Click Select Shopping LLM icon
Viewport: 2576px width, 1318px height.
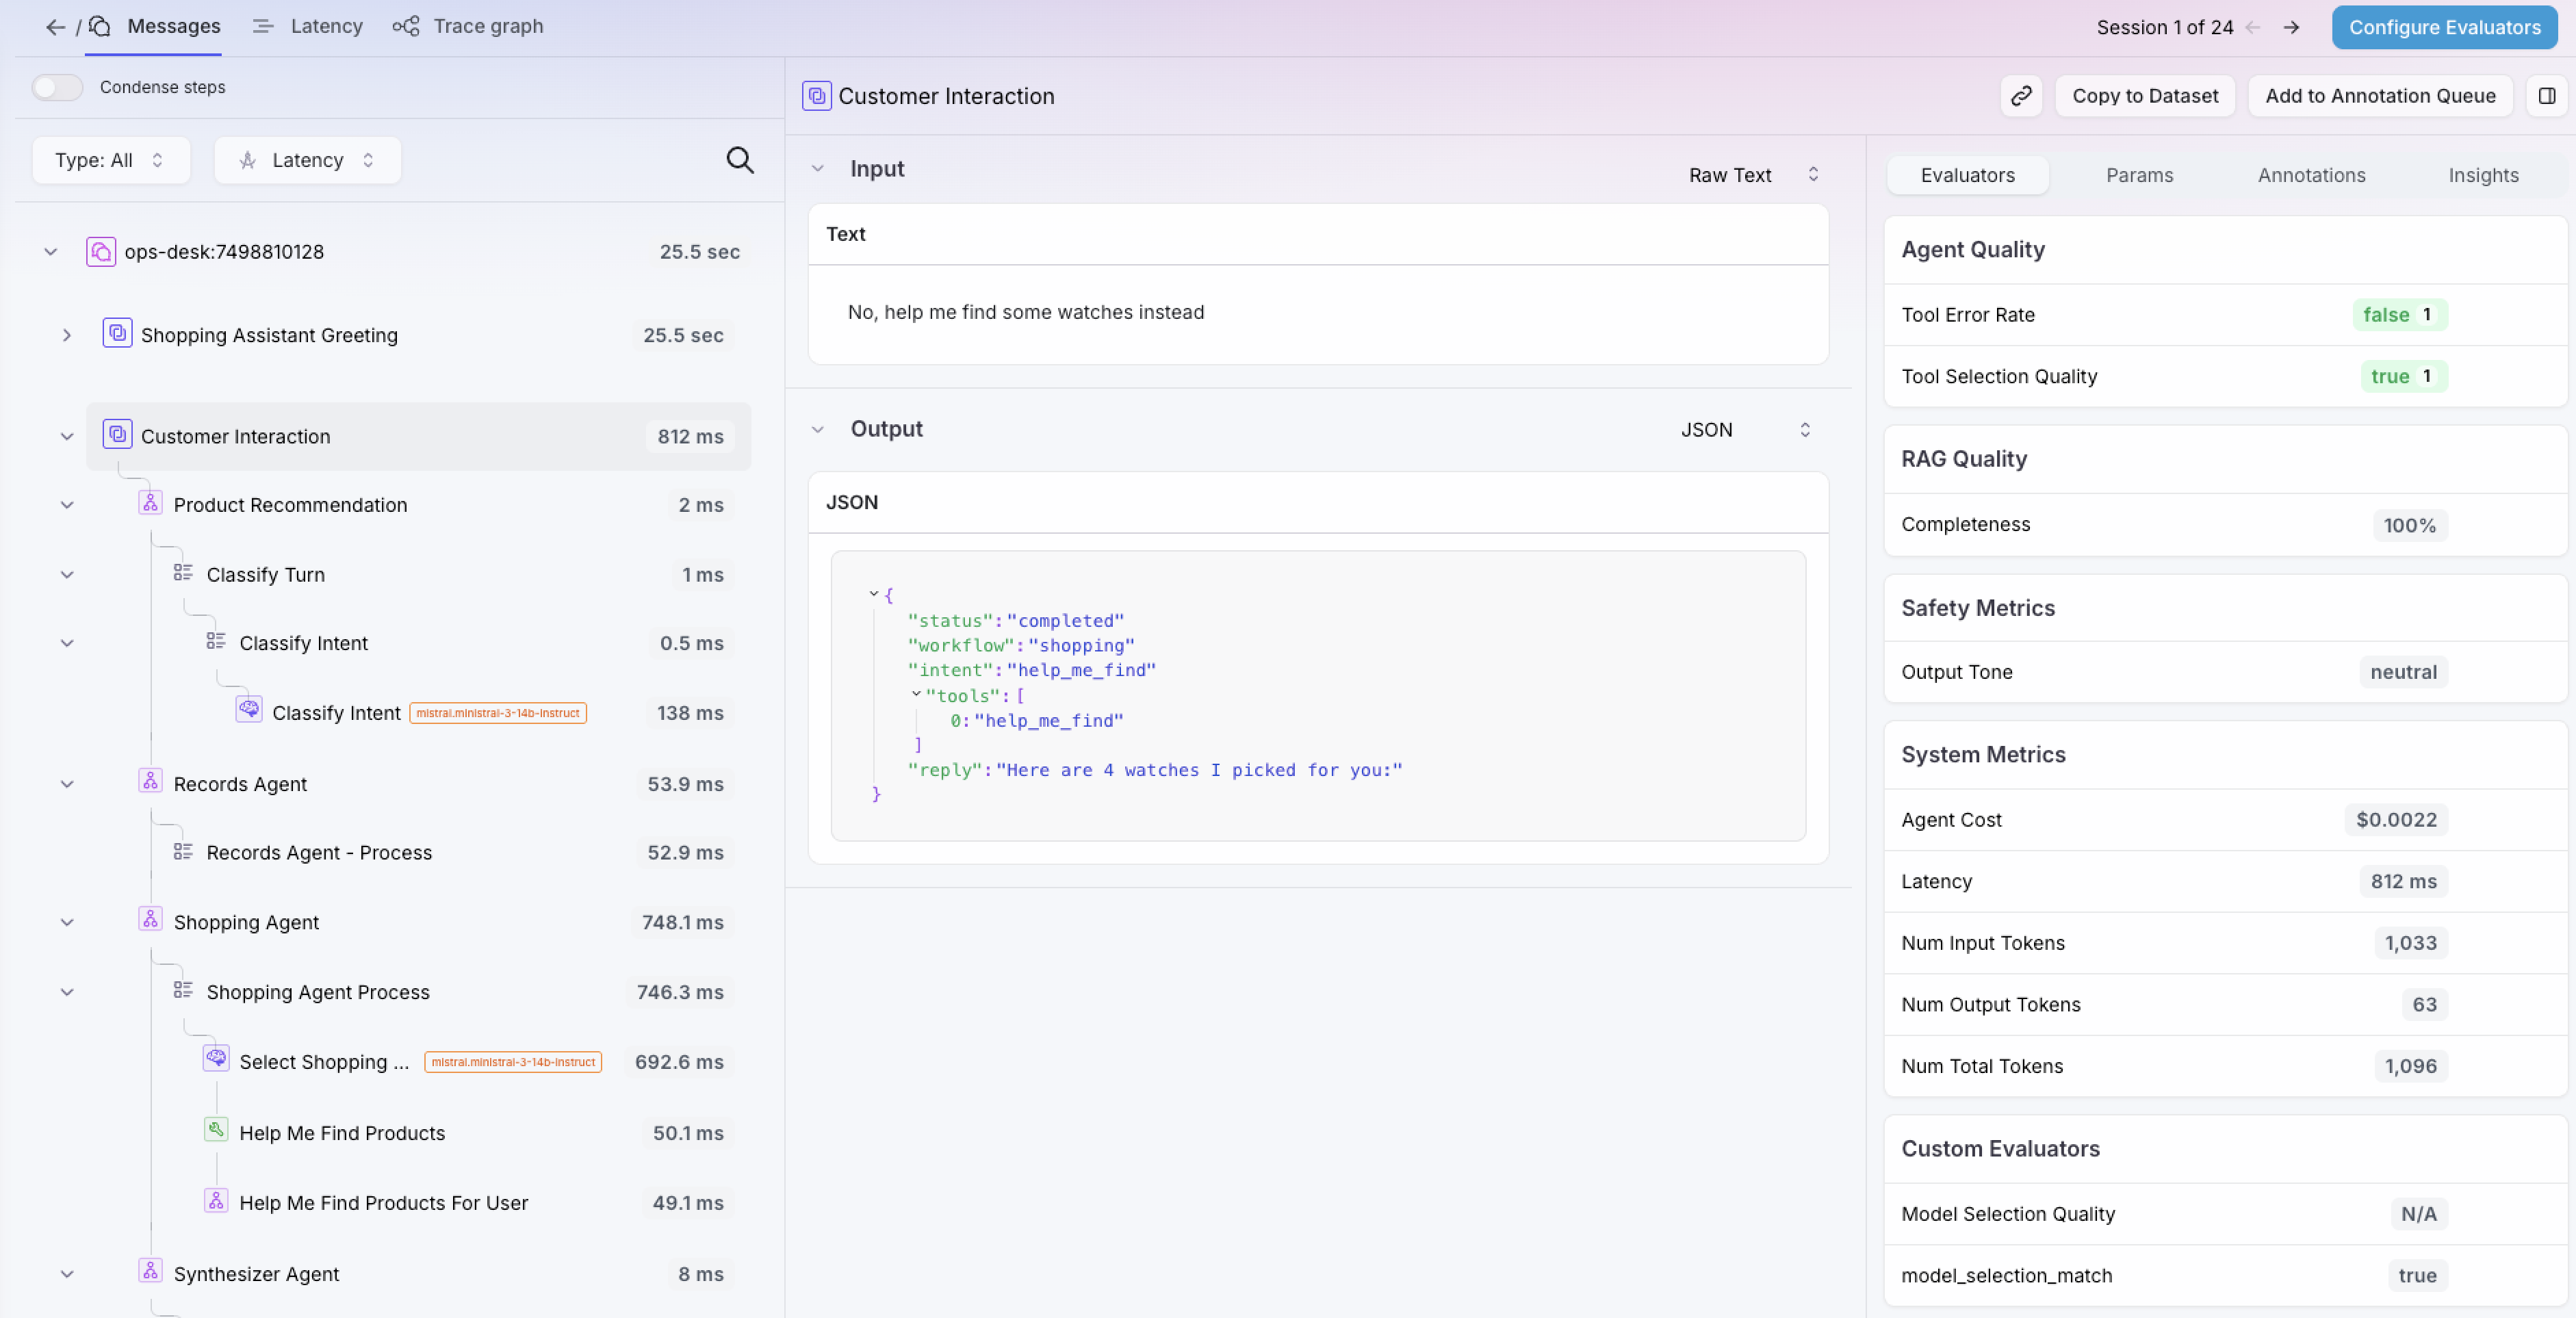(216, 1058)
